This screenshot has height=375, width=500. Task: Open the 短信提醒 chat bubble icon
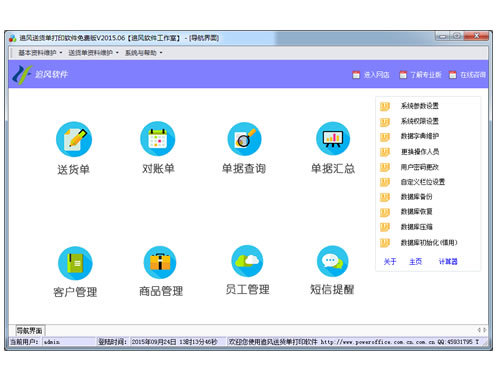[332, 261]
